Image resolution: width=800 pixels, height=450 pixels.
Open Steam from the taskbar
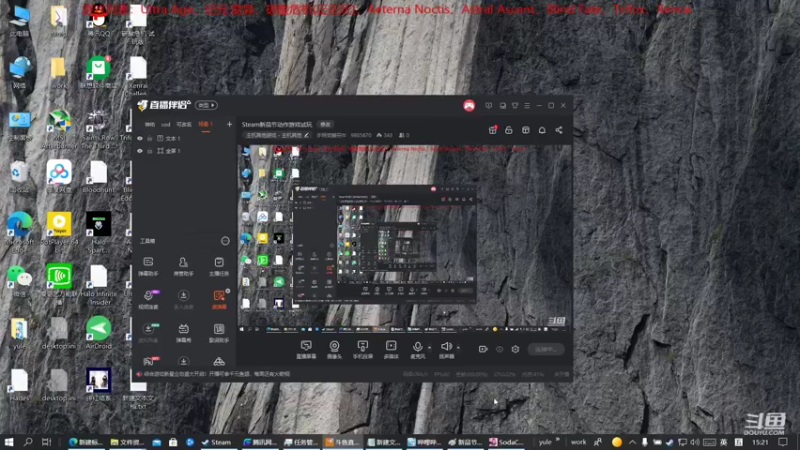click(216, 442)
